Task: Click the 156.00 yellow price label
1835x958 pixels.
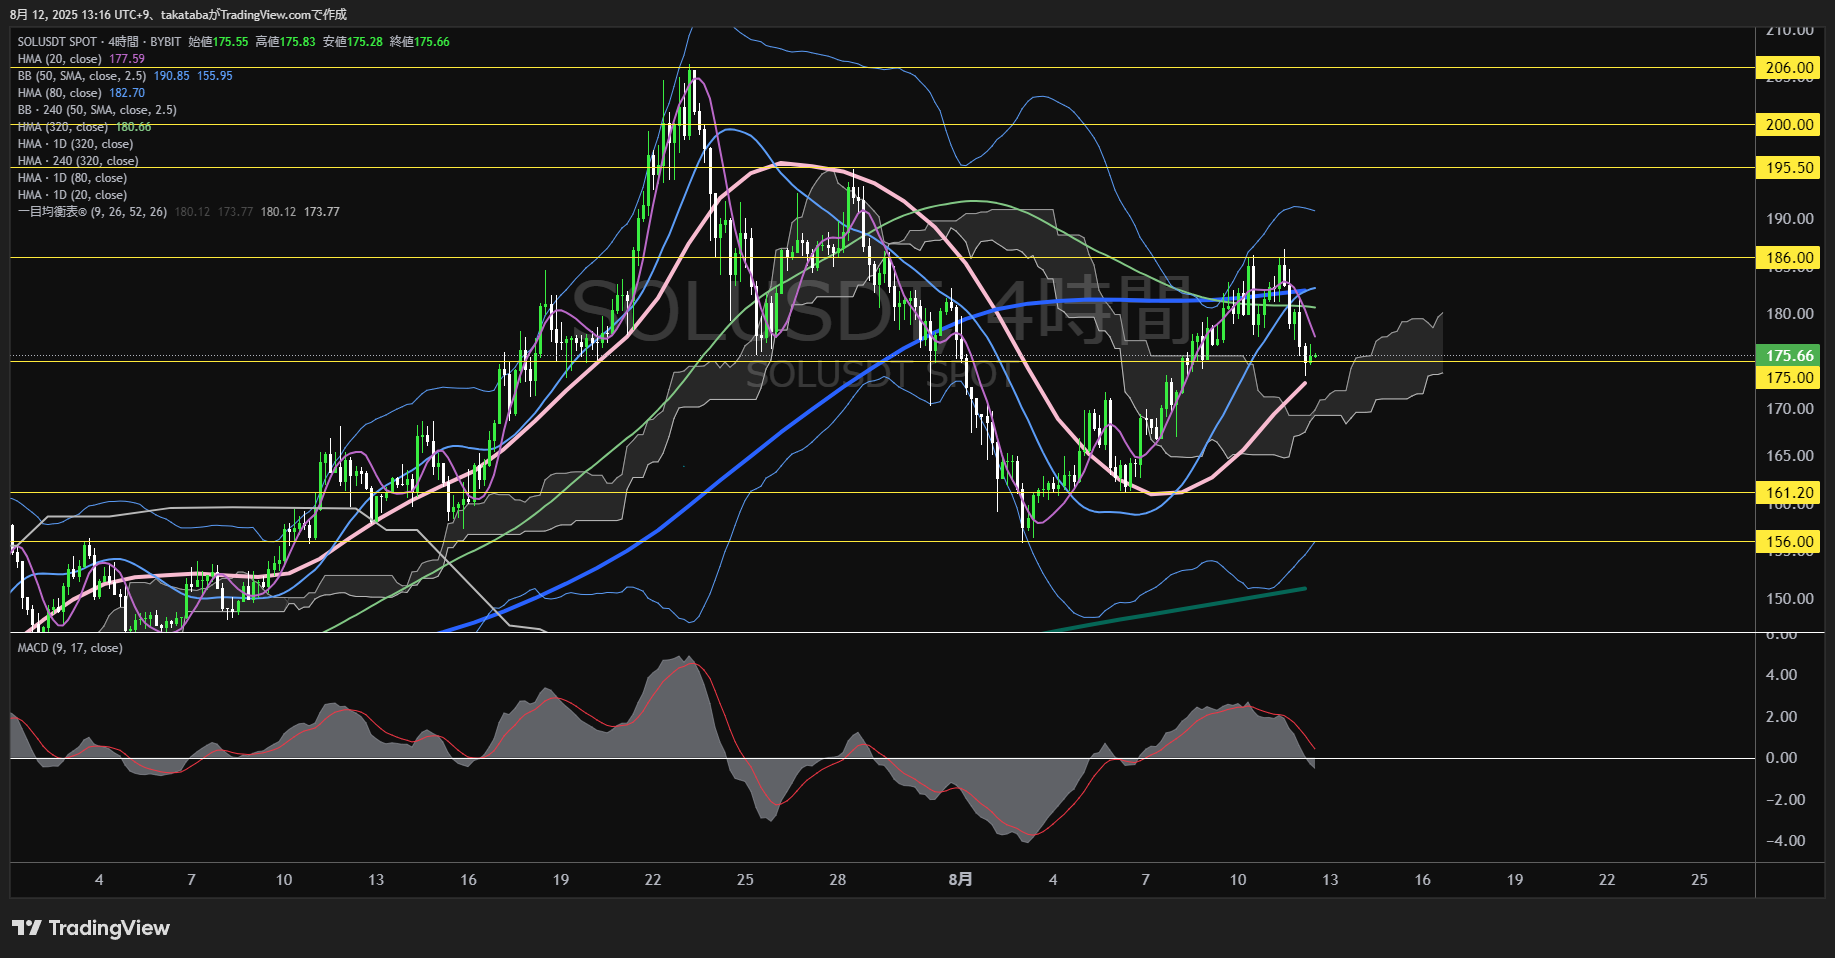Action: pos(1789,542)
